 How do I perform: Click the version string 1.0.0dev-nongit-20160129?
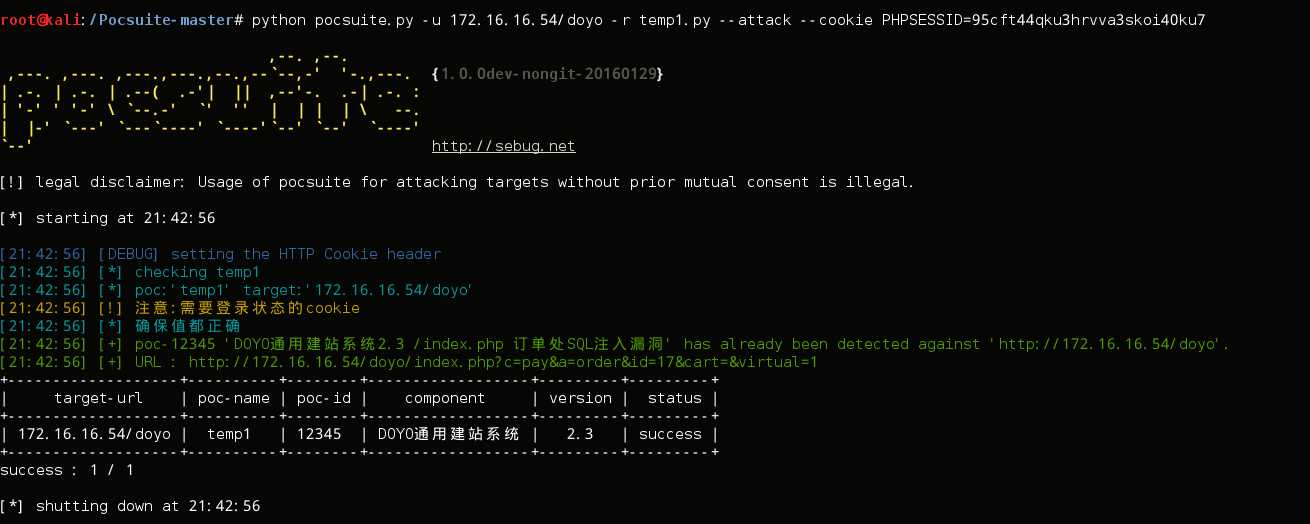coord(548,74)
